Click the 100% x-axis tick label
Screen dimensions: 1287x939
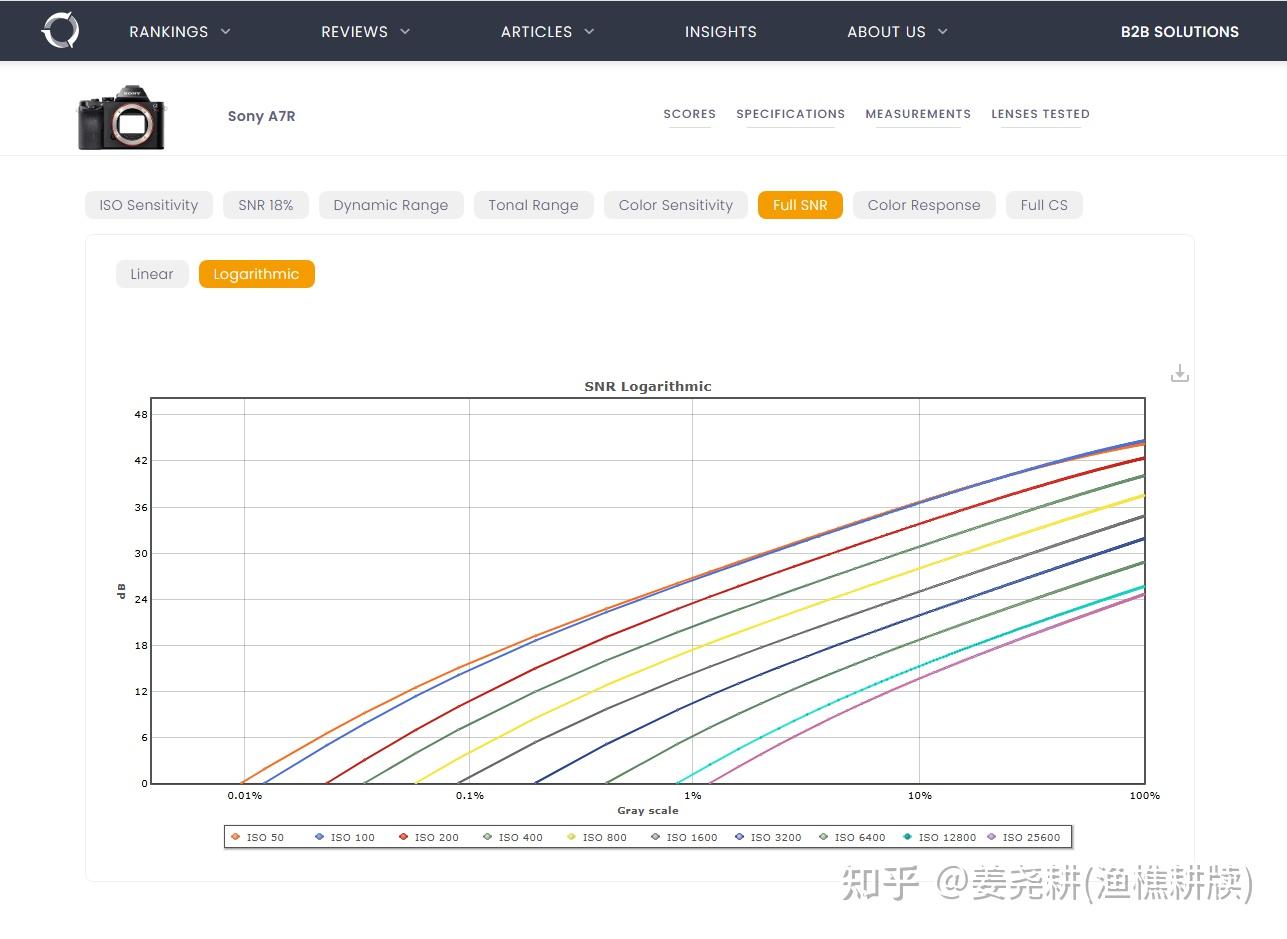coord(1145,796)
